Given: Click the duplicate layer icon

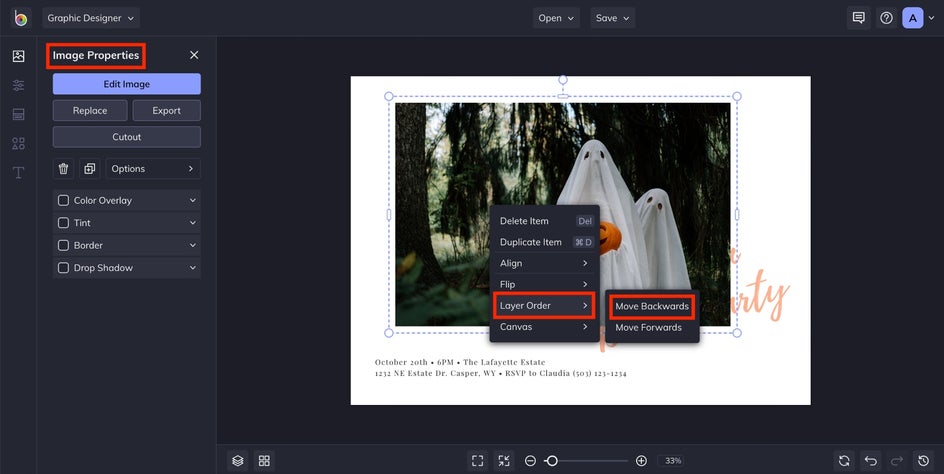Looking at the screenshot, I should click(x=90, y=169).
